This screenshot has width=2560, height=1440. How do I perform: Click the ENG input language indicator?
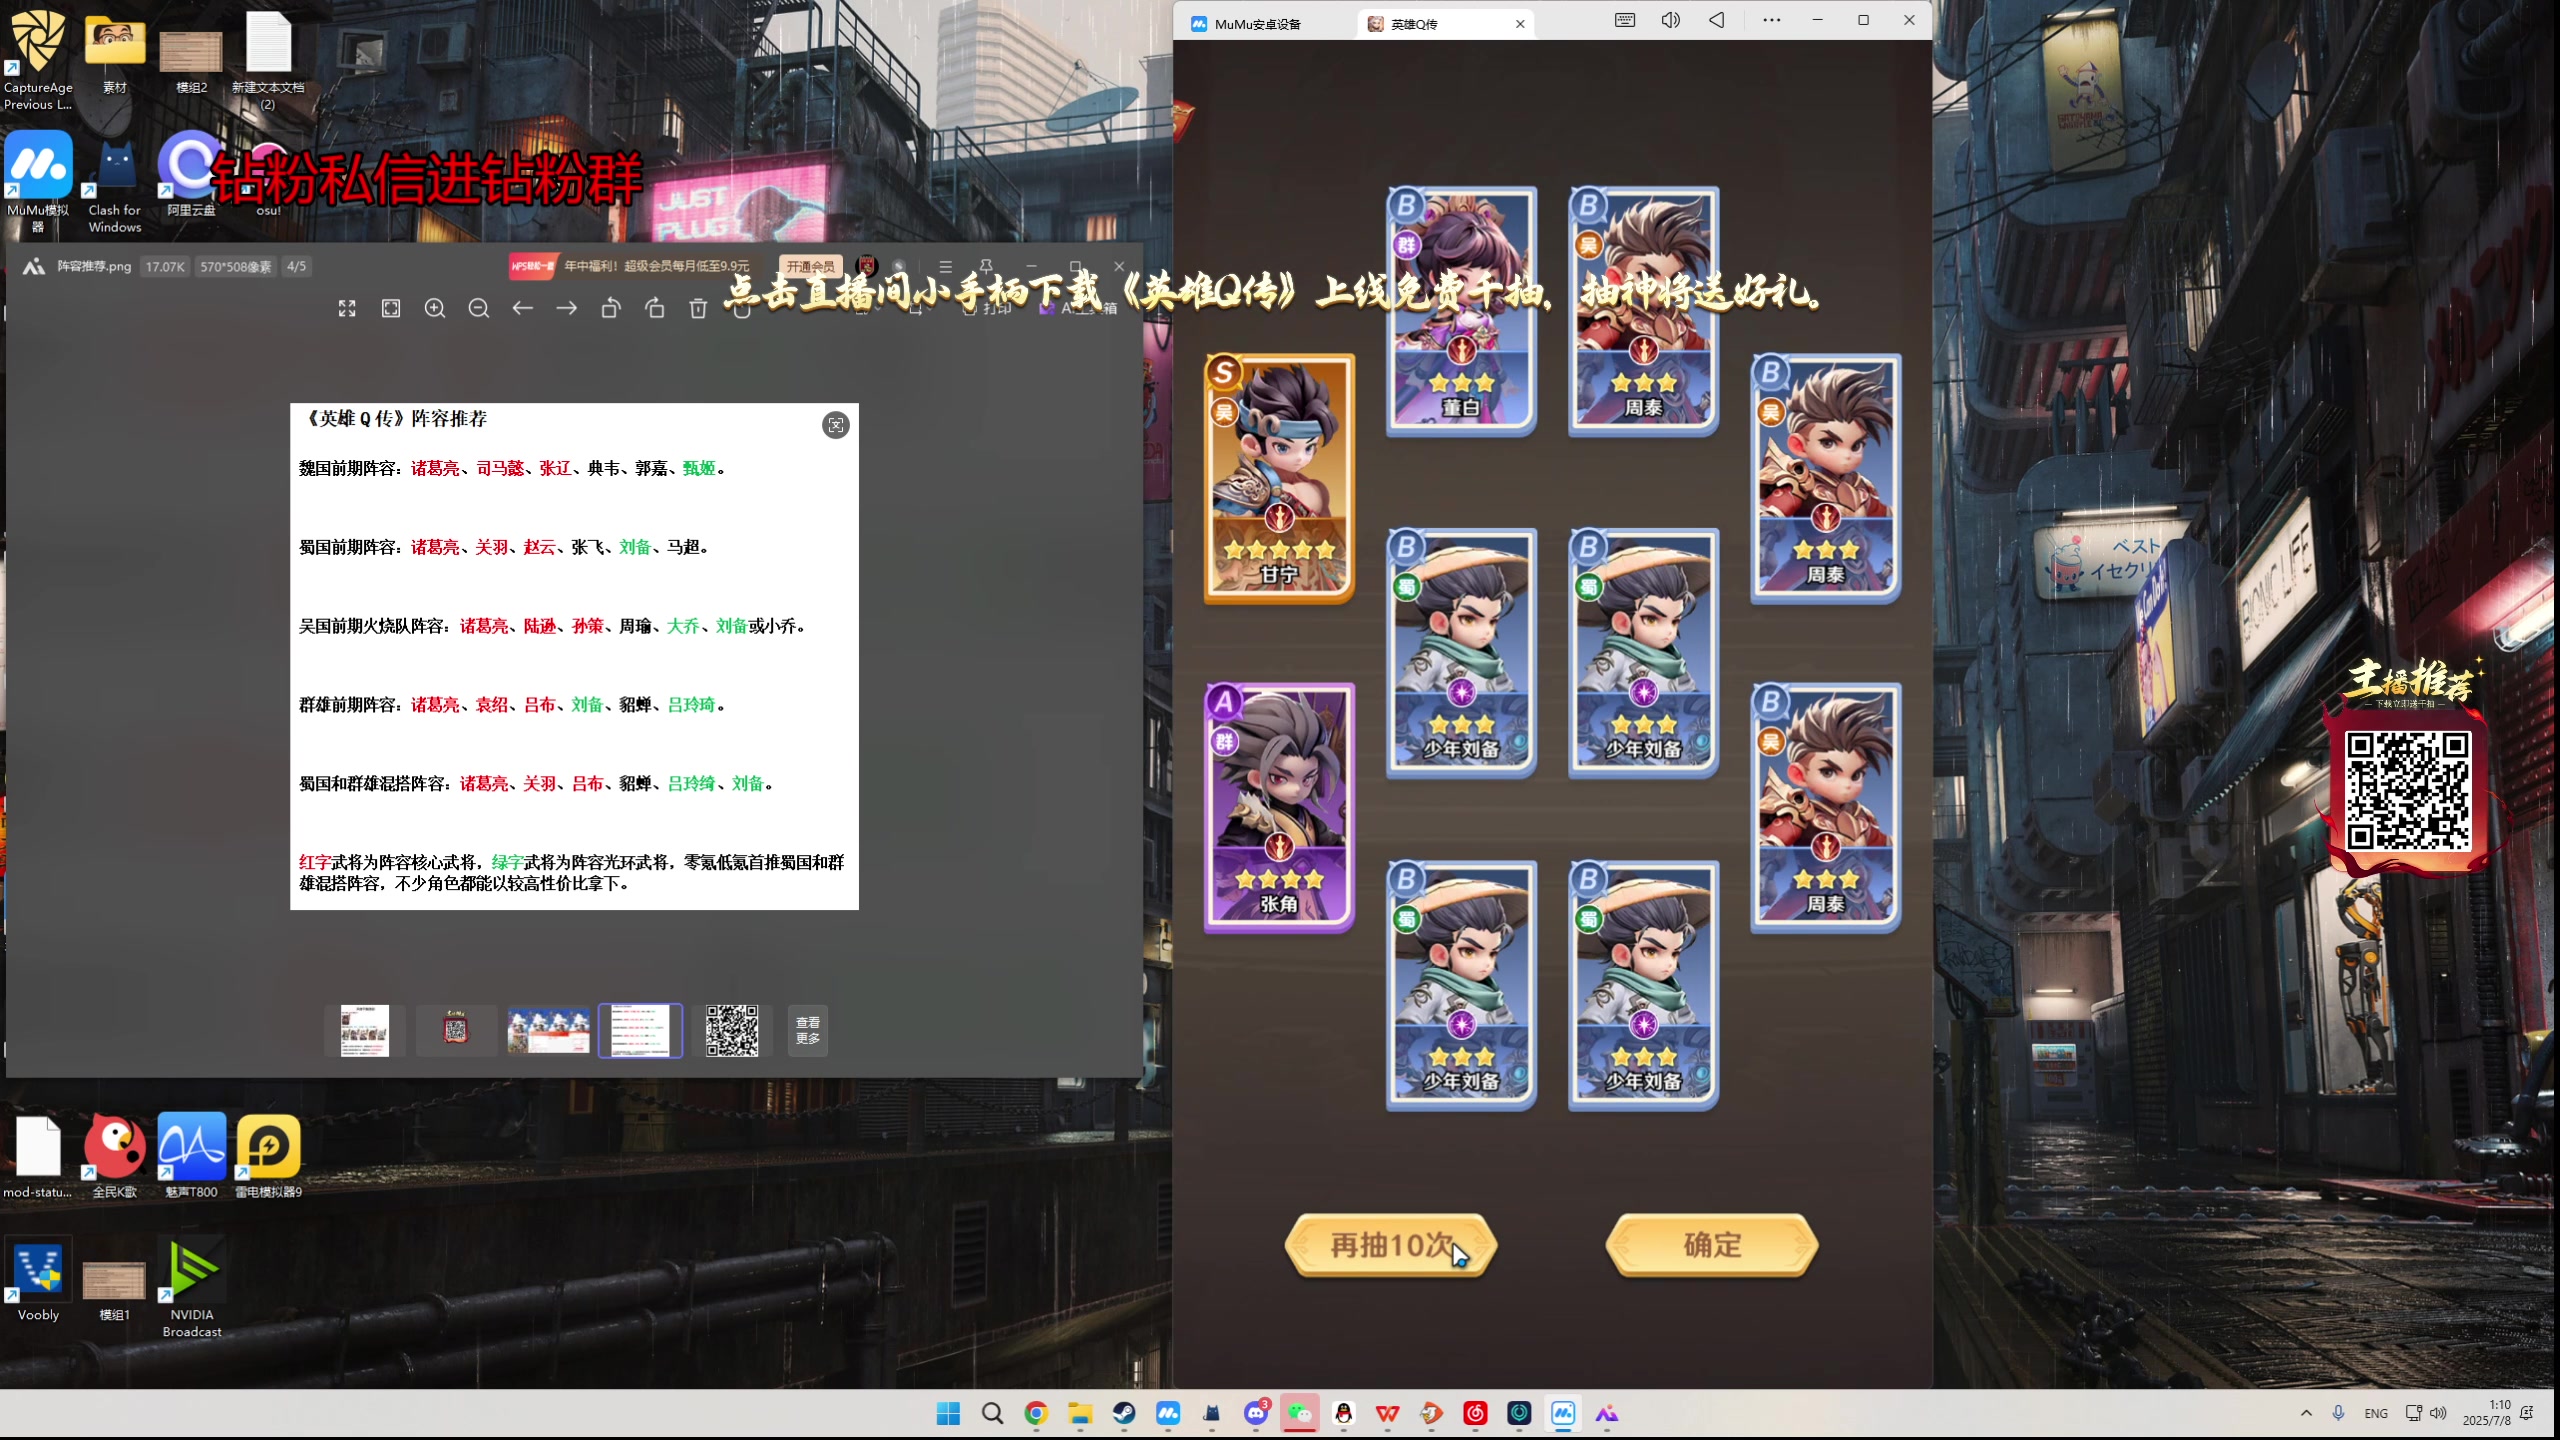coord(2376,1413)
